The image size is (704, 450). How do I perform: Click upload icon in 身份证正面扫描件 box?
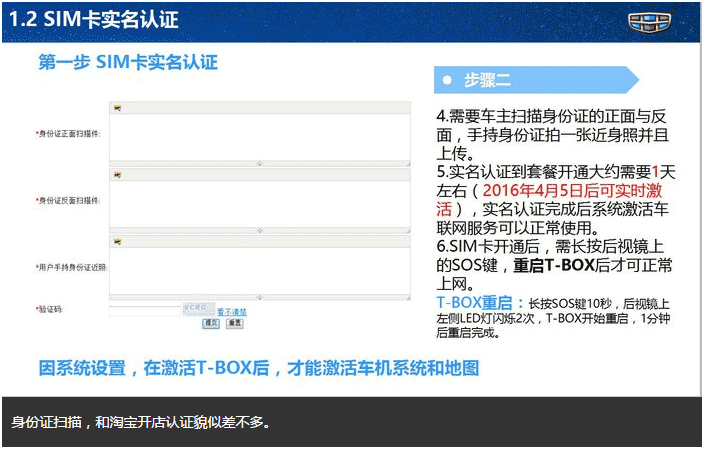pyautogui.click(x=117, y=108)
